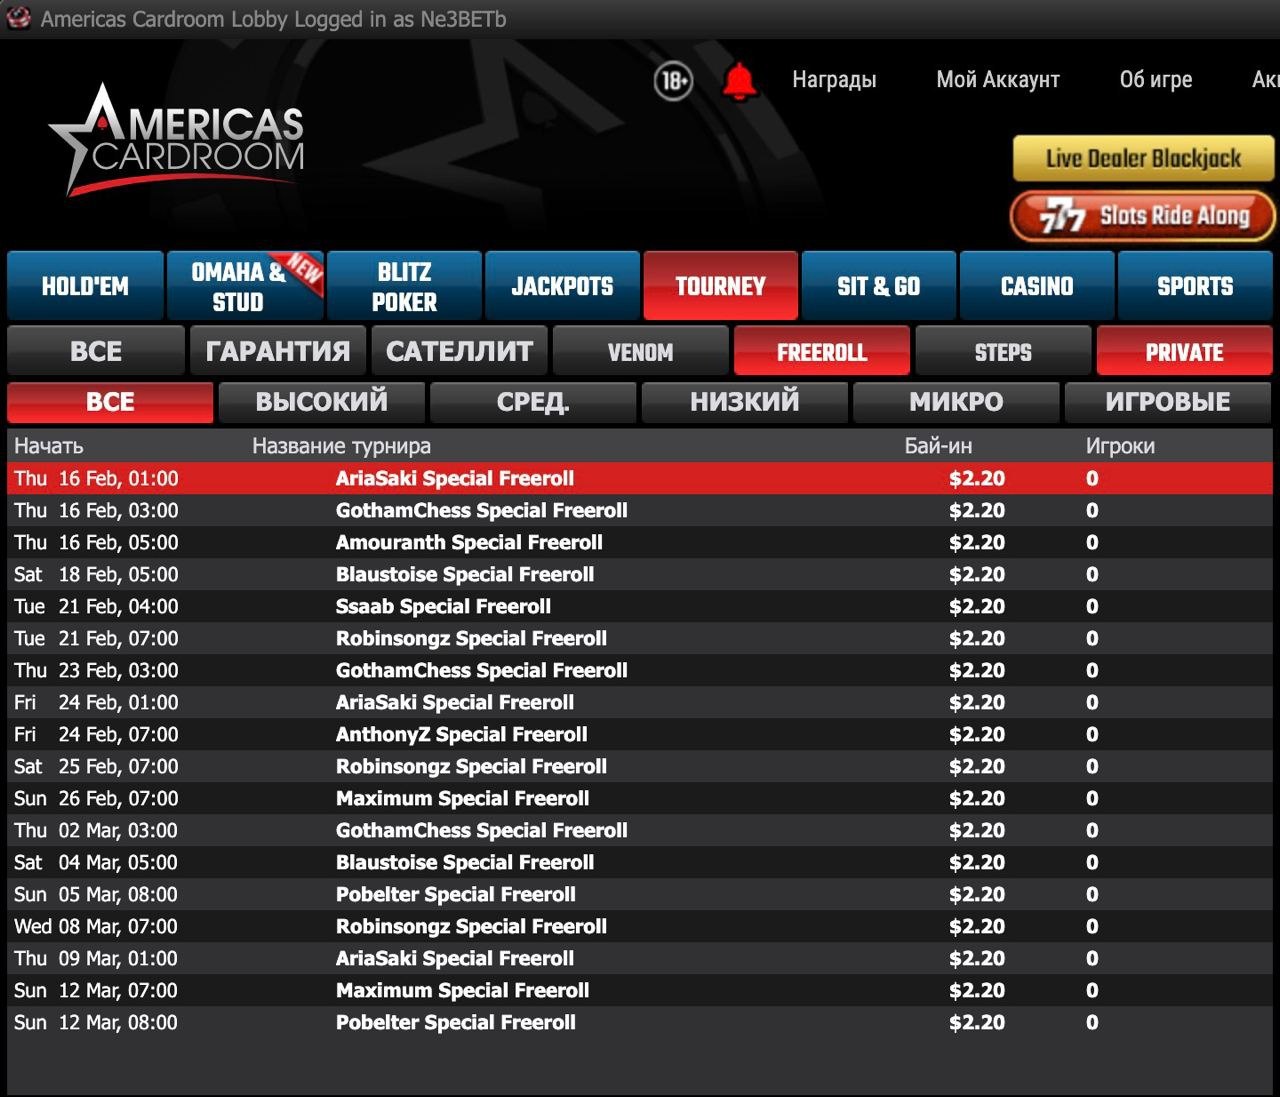Open the SIT & GO tab
The height and width of the screenshot is (1097, 1280).
pos(878,286)
